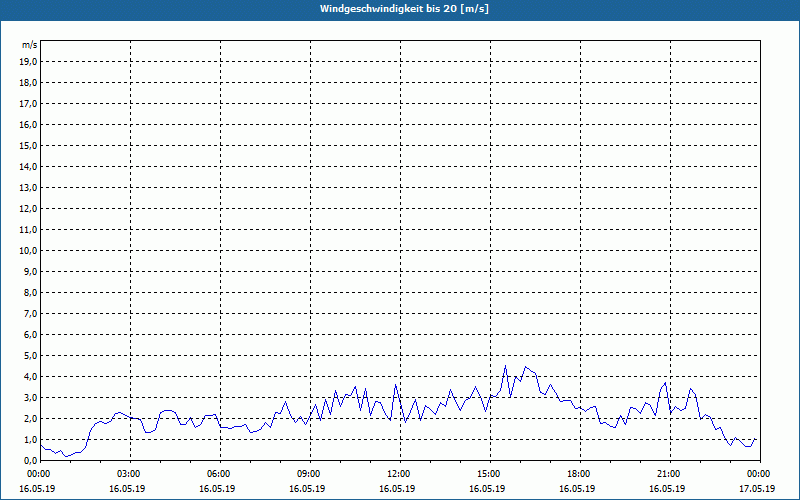The height and width of the screenshot is (500, 800).
Task: Click the '13,0' y-axis label
Action: [x=28, y=188]
